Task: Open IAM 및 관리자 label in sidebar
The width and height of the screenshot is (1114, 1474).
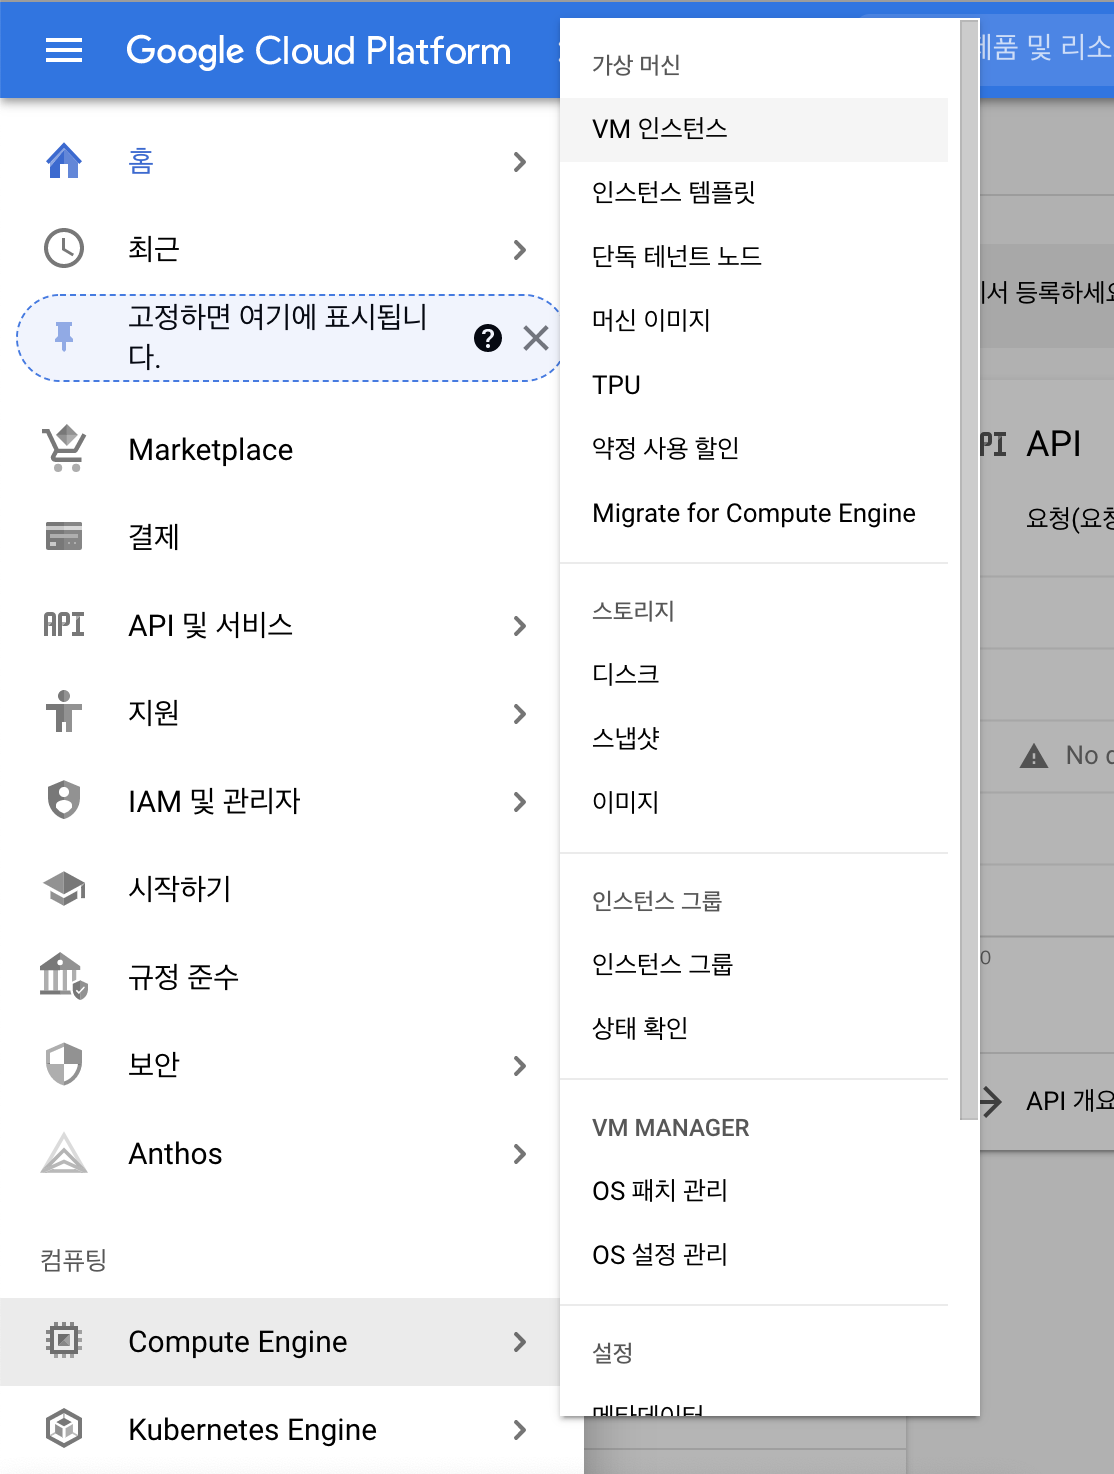Action: [x=214, y=801]
